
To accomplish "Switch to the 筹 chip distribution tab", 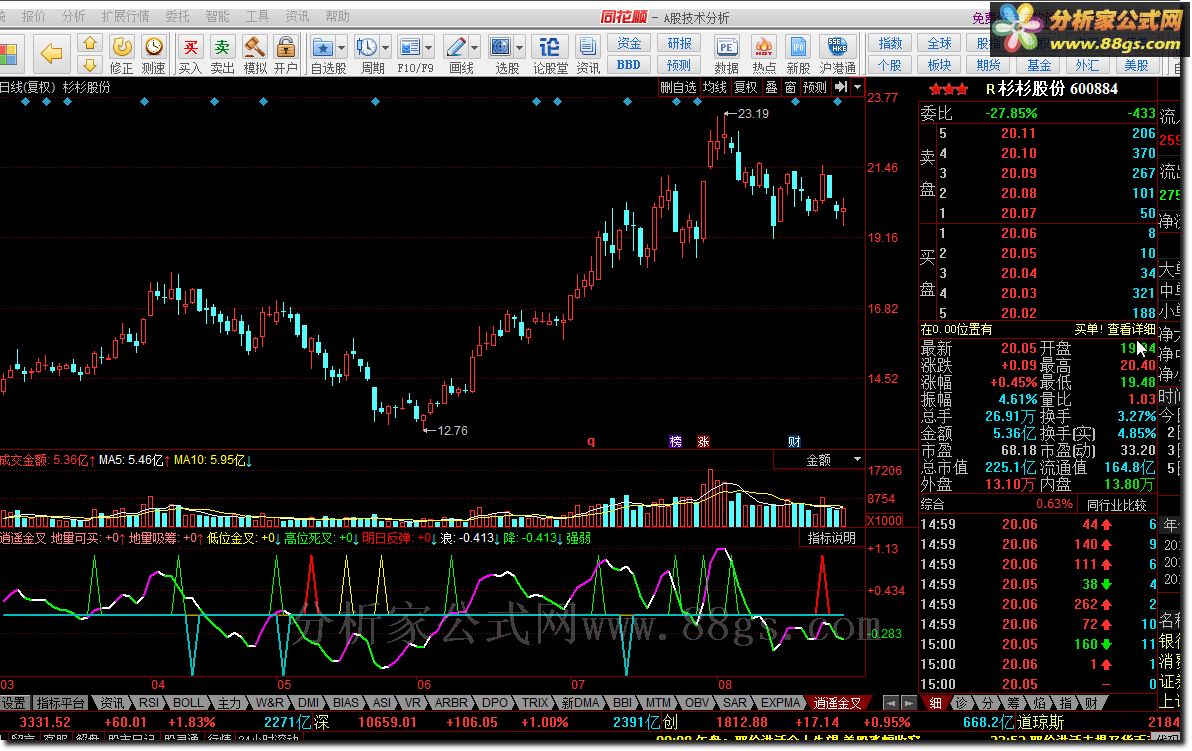I will pos(1013,703).
